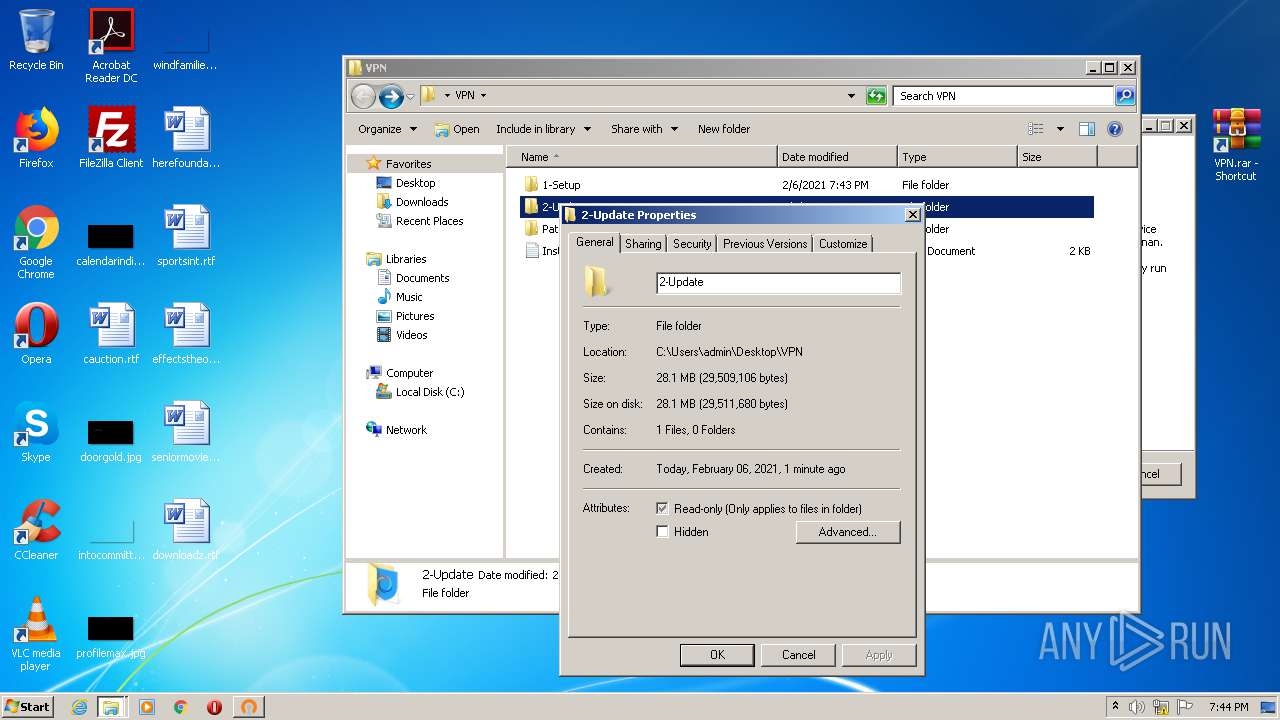Go forward in Explorer navigation
Viewport: 1280px width, 720px height.
point(391,96)
